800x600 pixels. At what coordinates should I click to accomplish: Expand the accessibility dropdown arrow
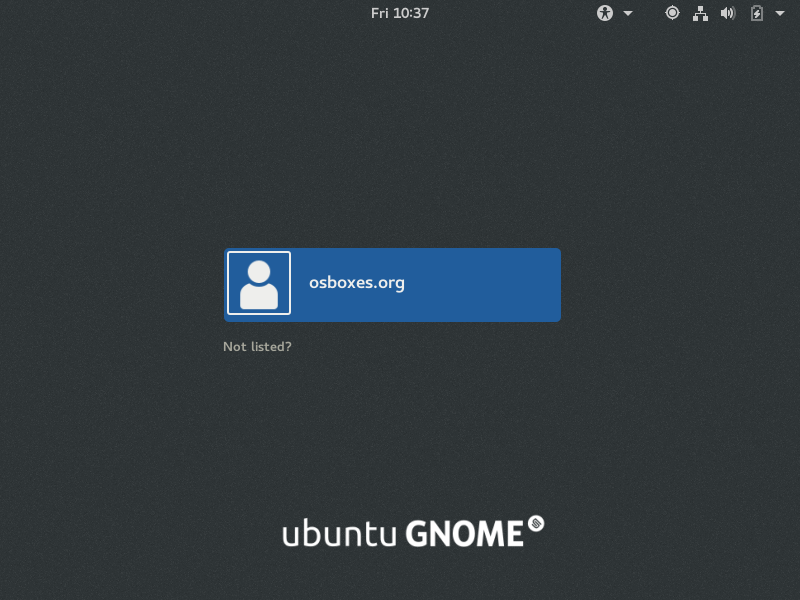[x=628, y=13]
